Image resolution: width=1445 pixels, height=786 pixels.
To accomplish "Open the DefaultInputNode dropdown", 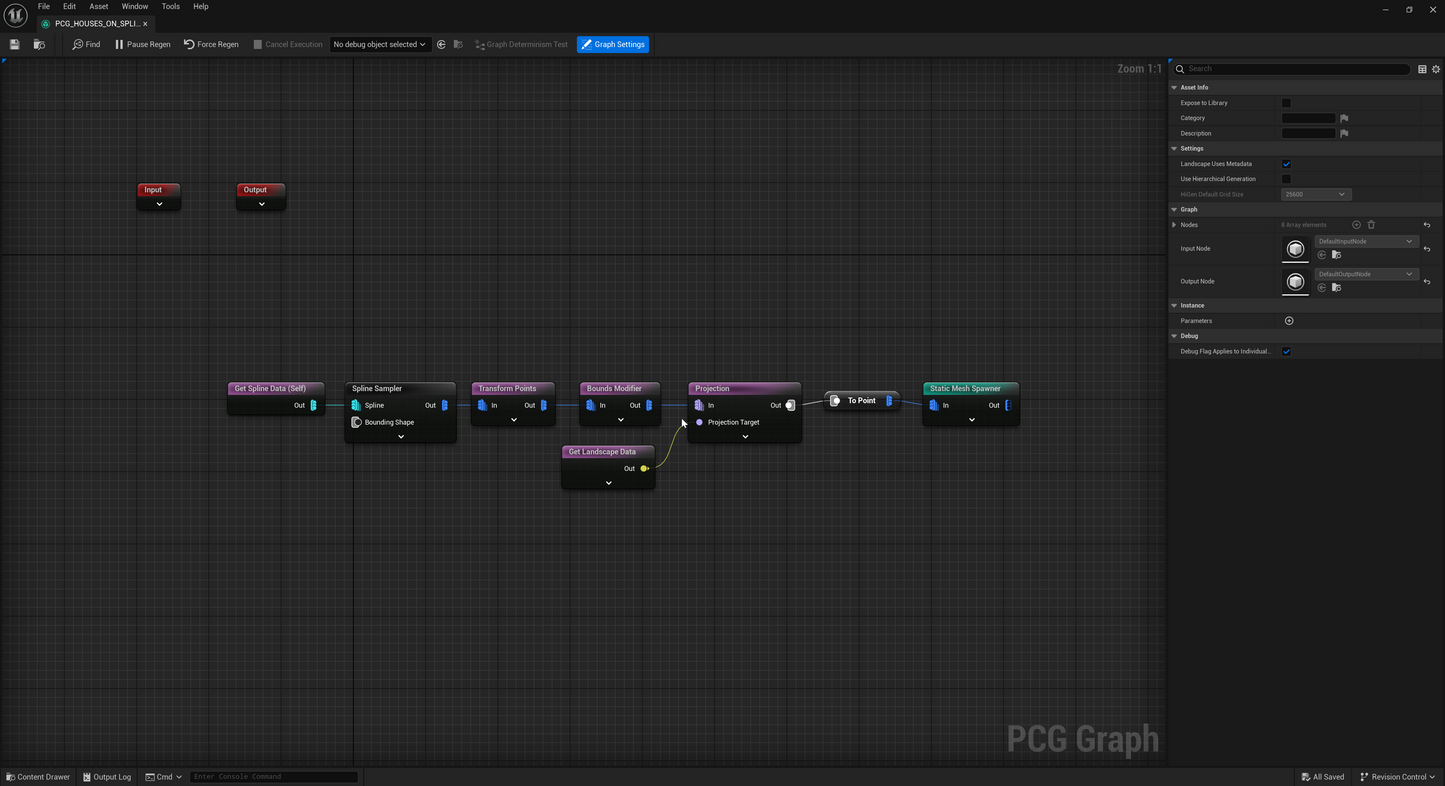I will point(1365,241).
